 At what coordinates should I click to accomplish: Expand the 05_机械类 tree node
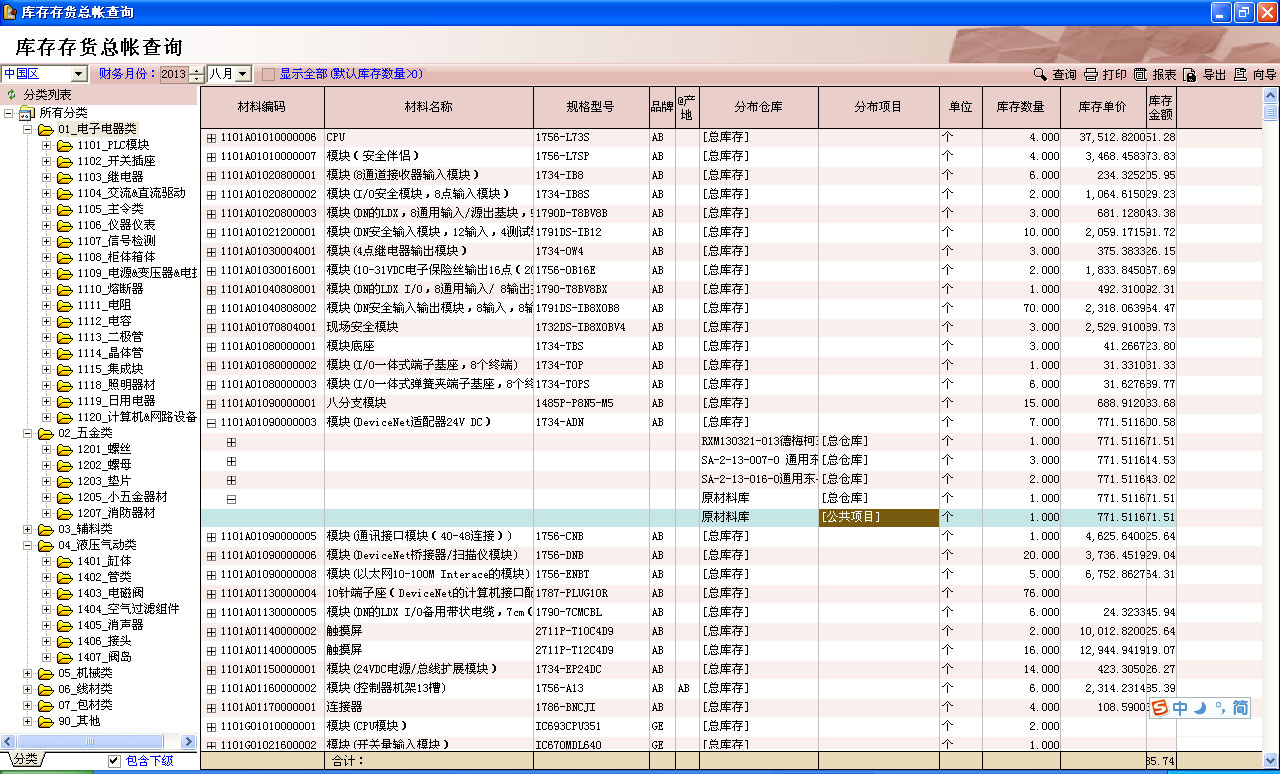(27, 673)
